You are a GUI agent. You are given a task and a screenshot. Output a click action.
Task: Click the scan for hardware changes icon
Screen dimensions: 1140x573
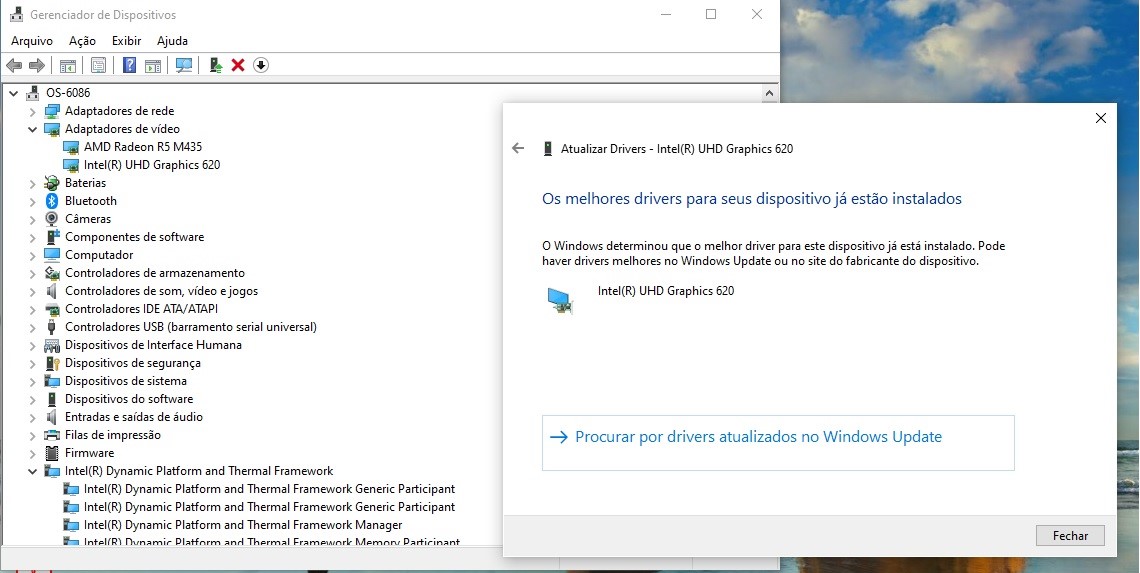click(183, 65)
